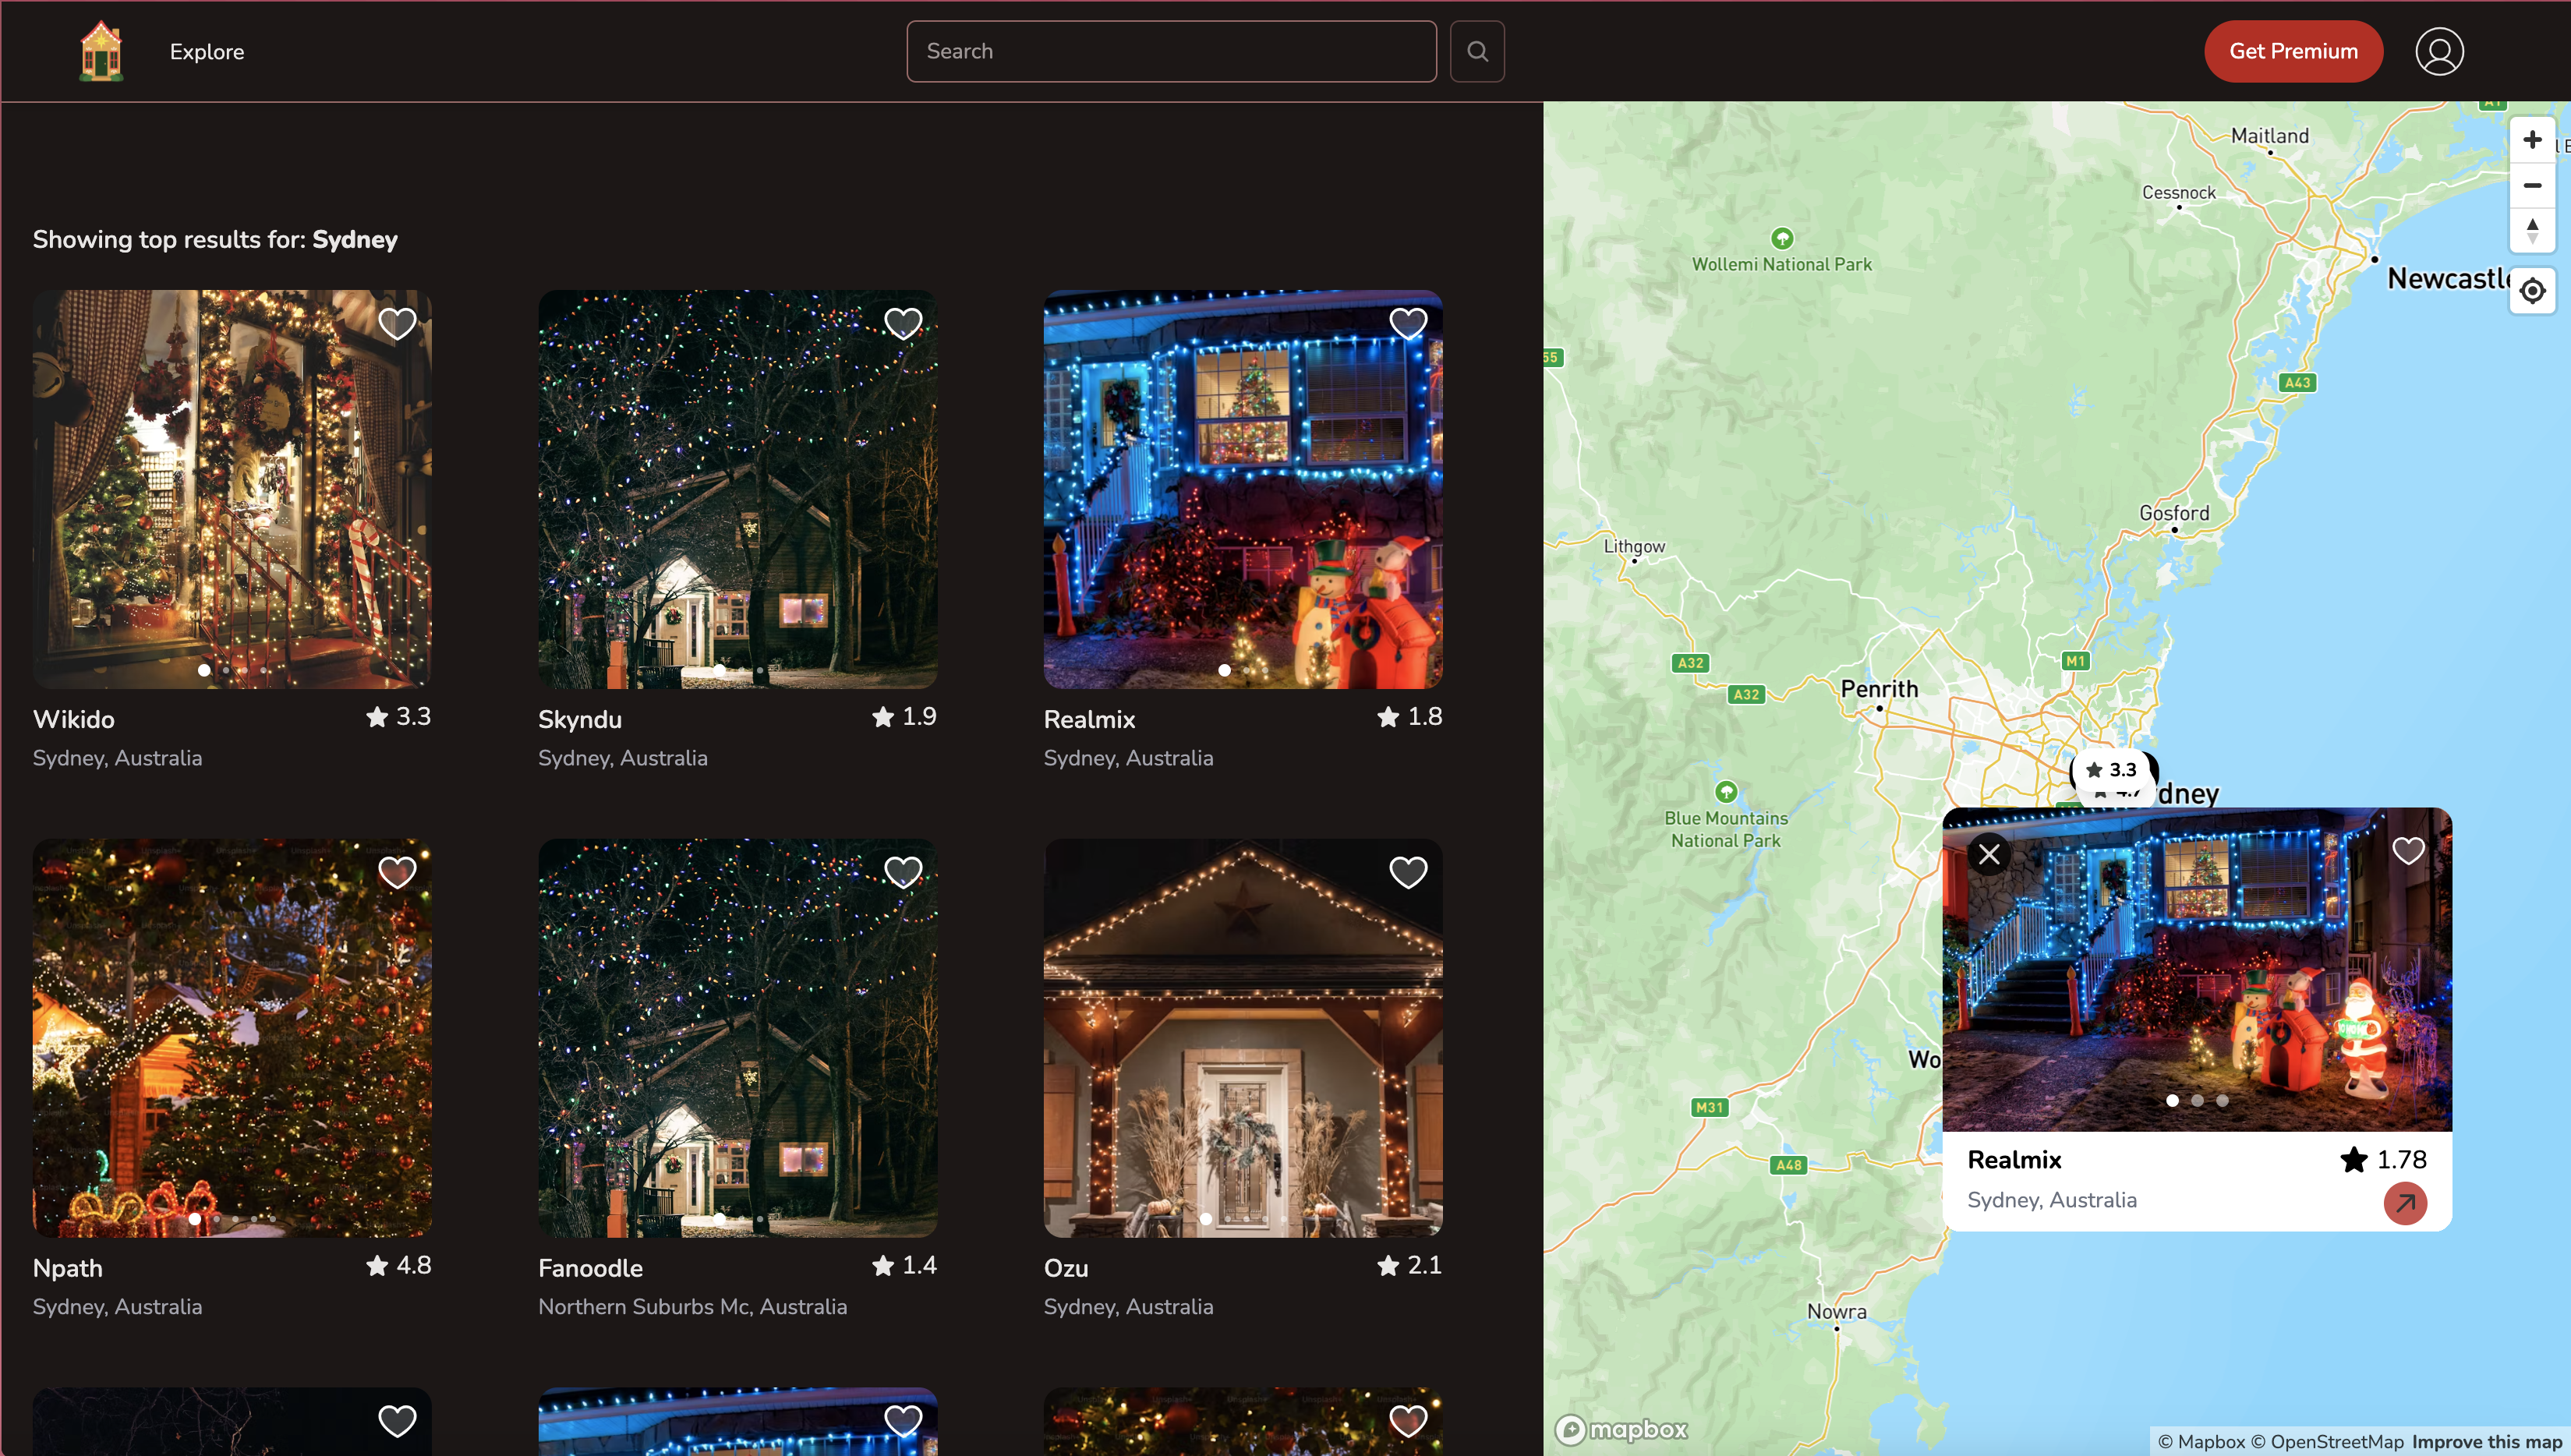Open the Fanoodle listing photo
This screenshot has height=1456, width=2571.
(x=737, y=1037)
